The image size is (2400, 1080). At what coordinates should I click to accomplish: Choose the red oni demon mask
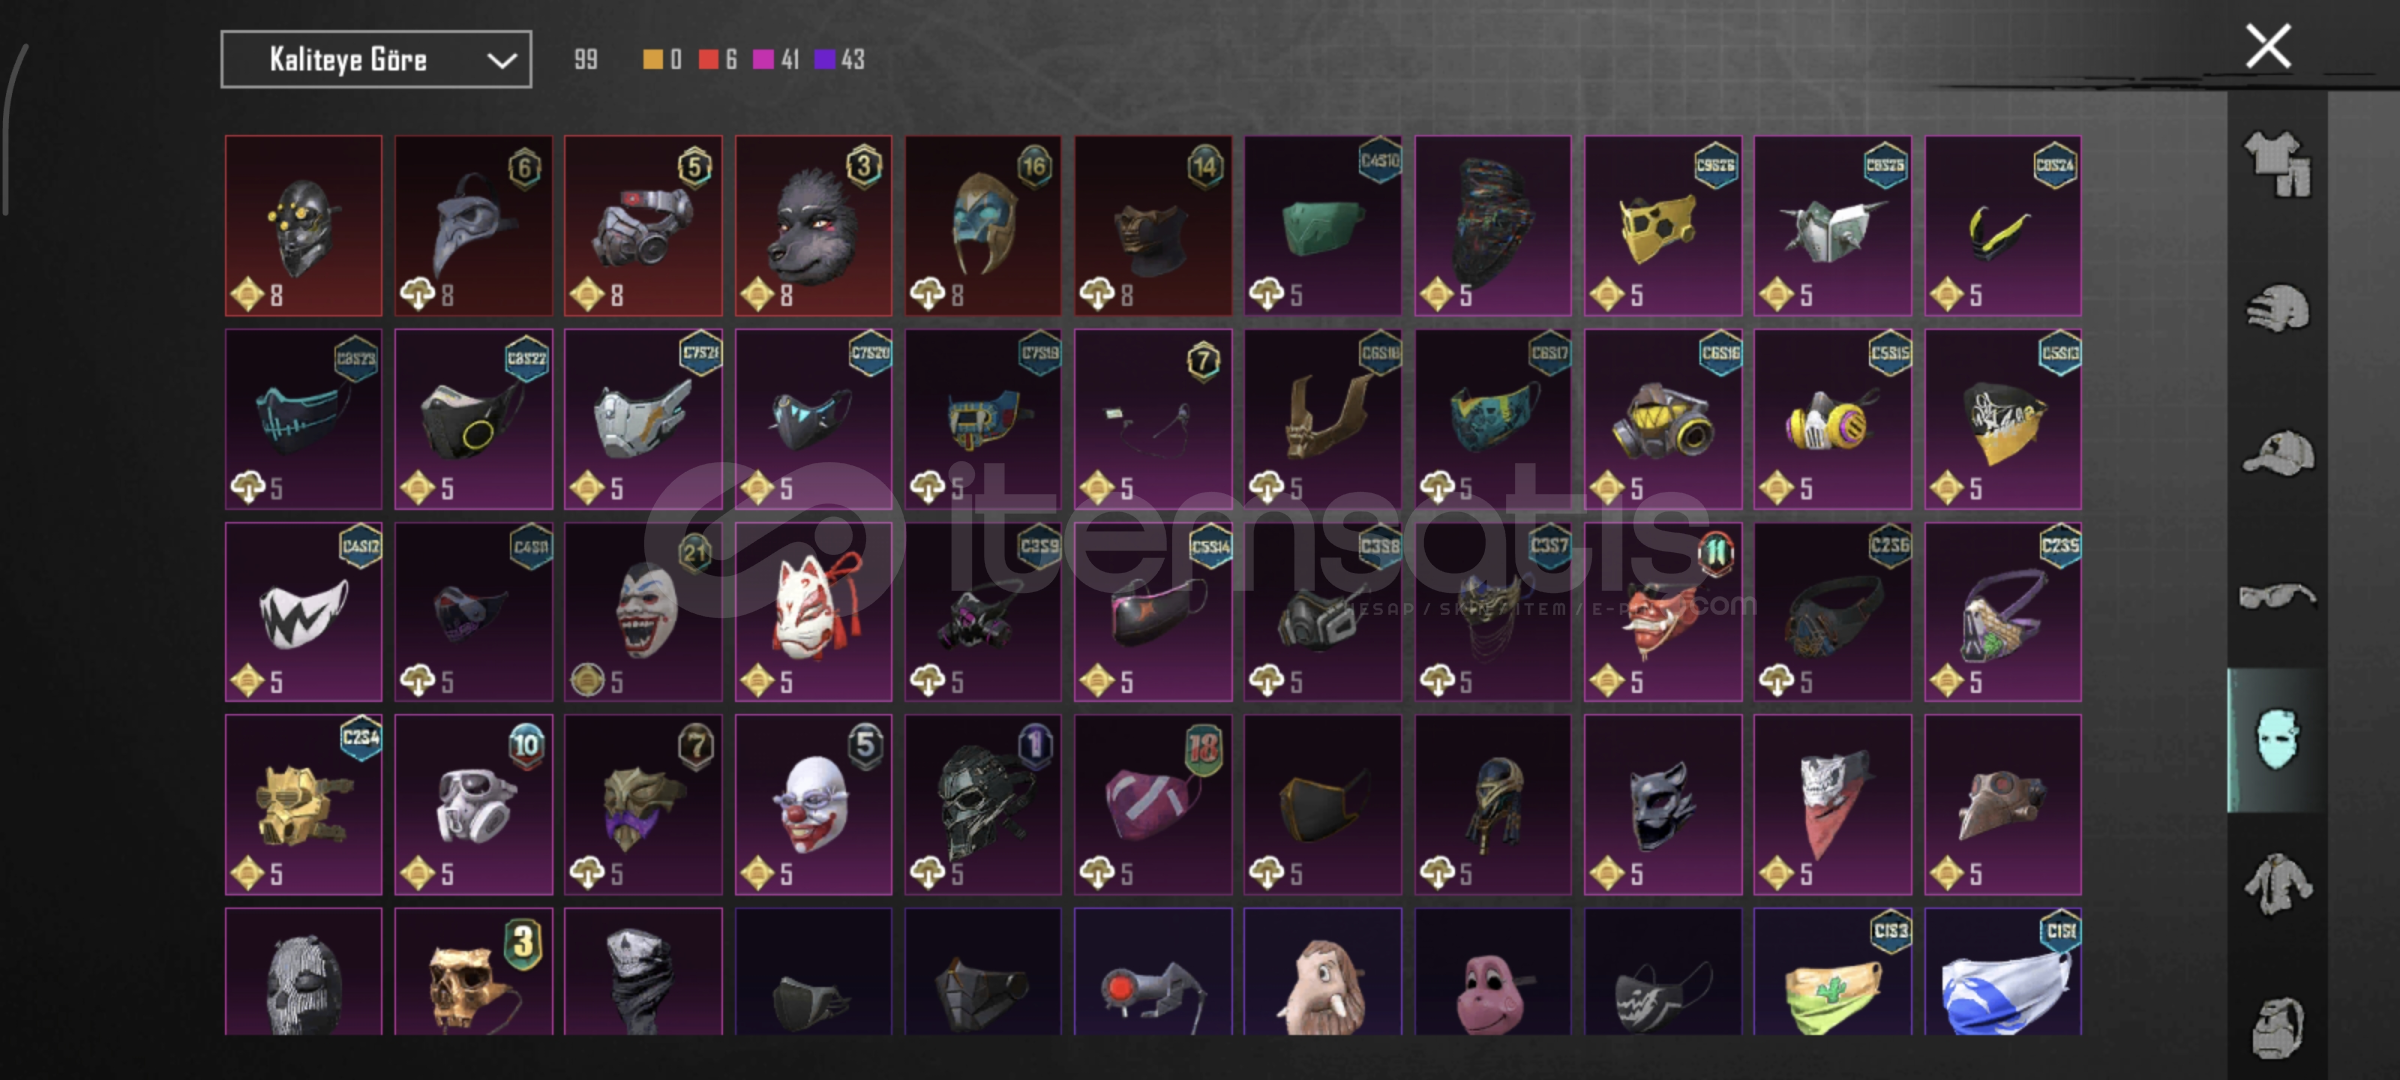coord(1662,611)
